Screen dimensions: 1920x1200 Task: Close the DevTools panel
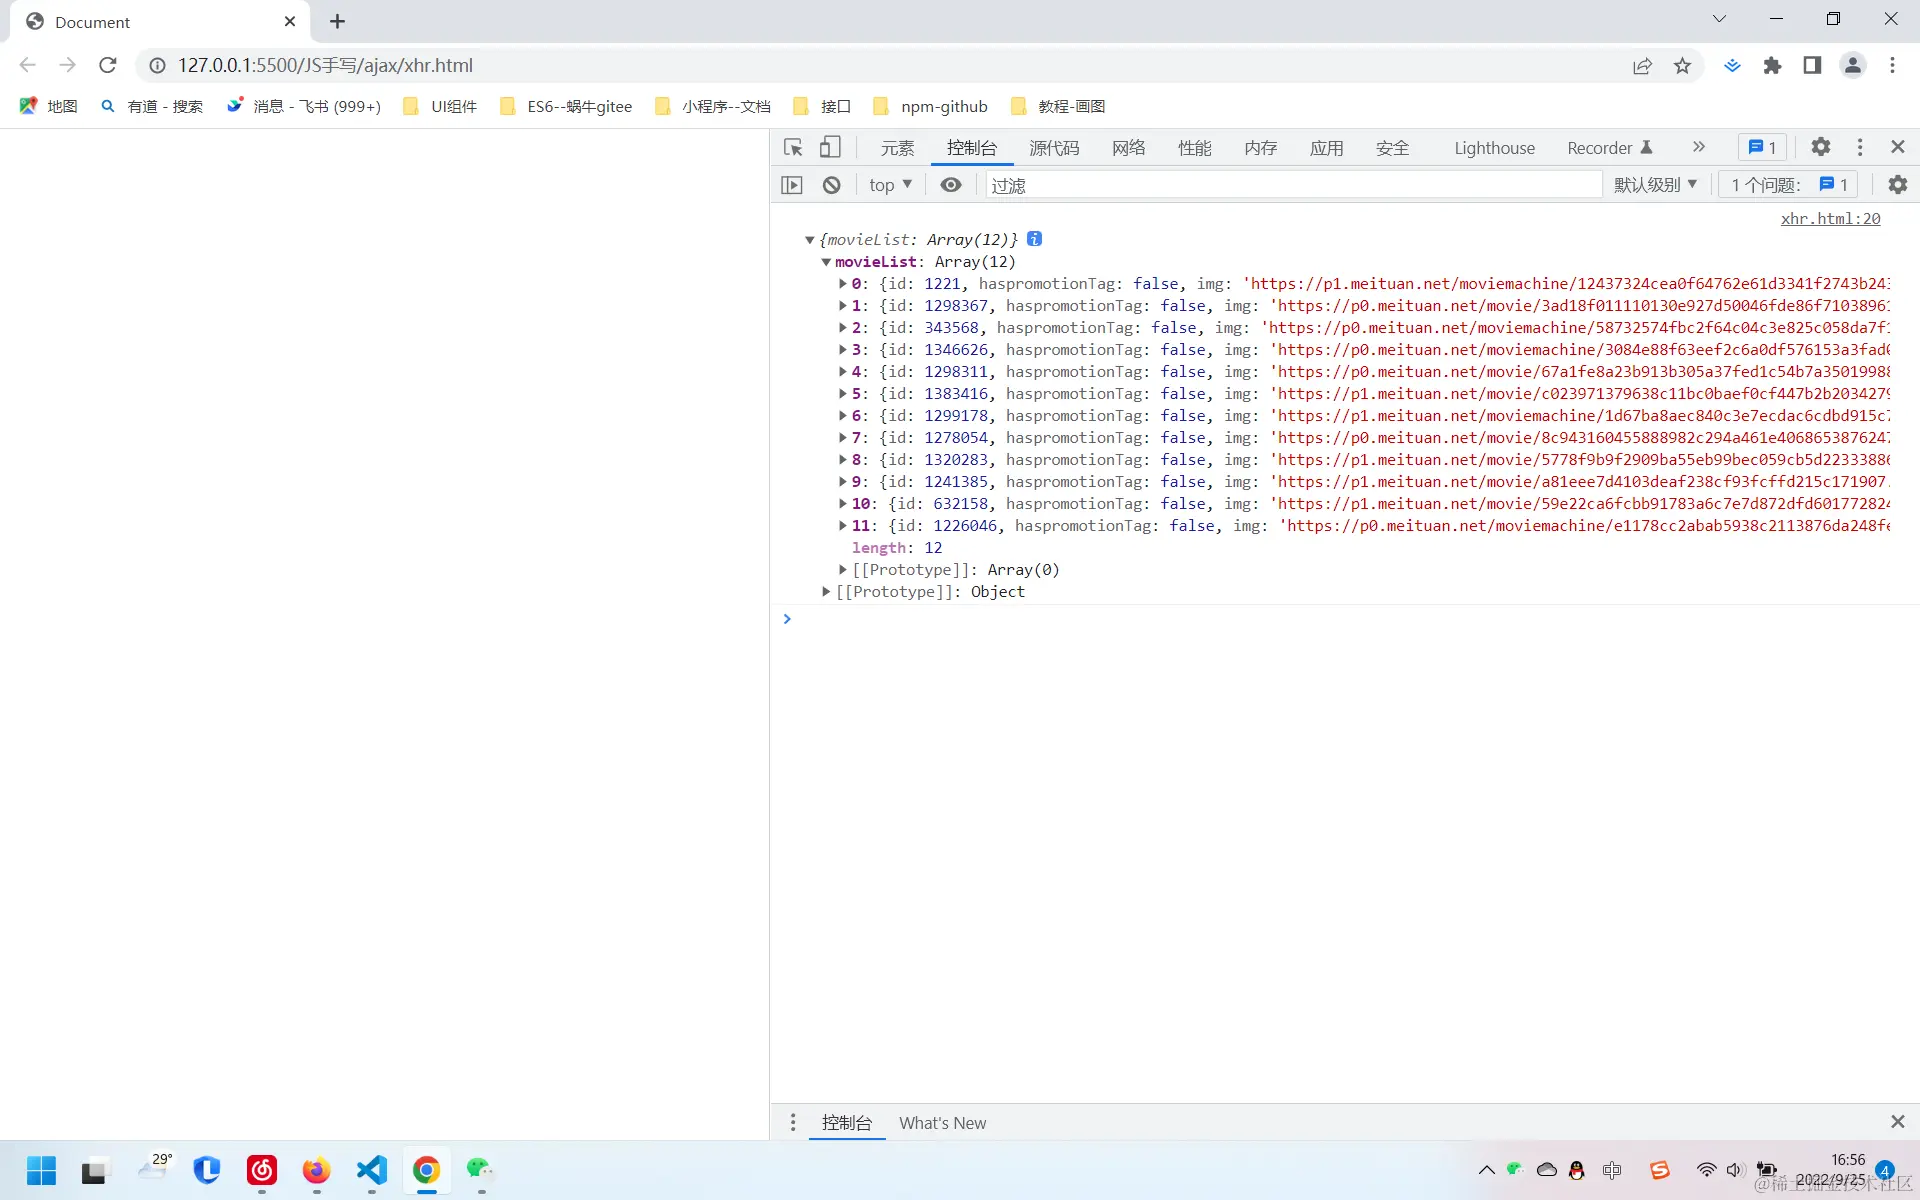pos(1898,147)
